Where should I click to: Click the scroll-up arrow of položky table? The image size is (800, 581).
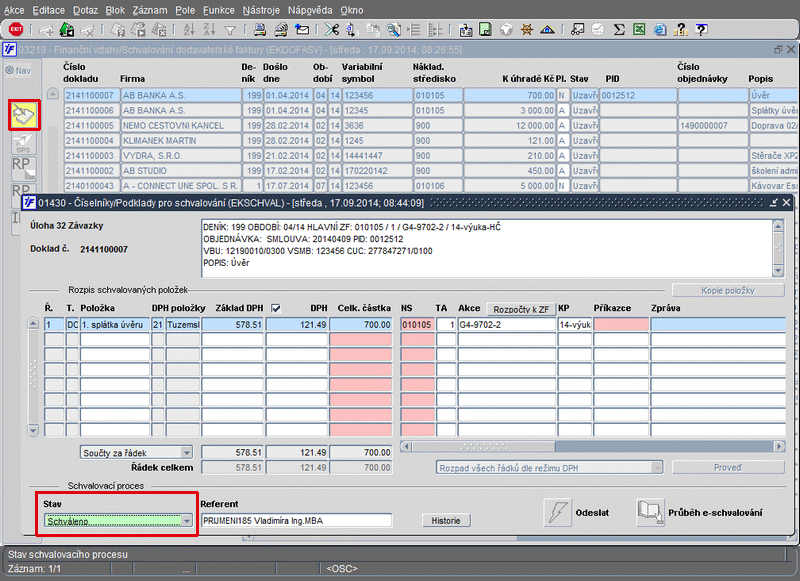(x=33, y=323)
